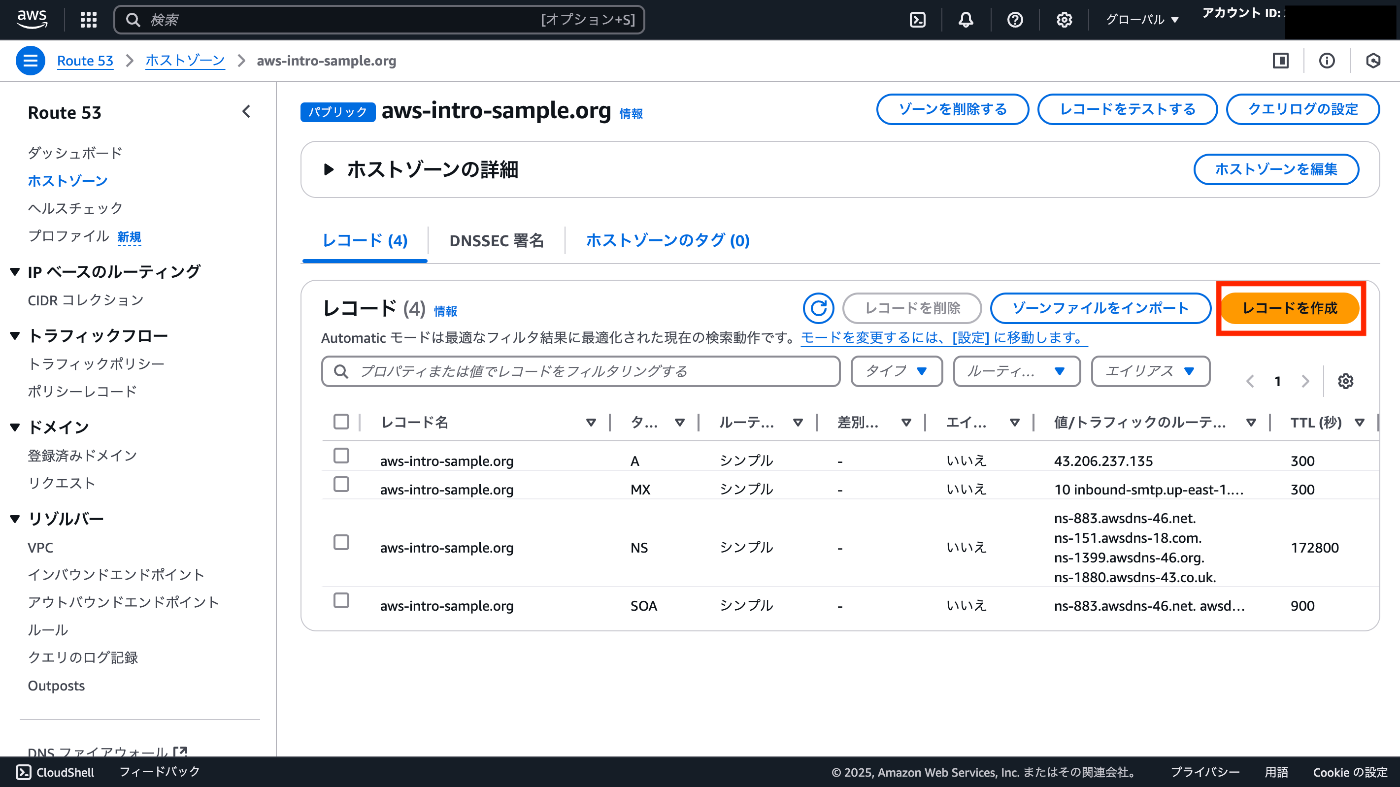
Task: Open the services grid menu icon
Action: point(88,20)
